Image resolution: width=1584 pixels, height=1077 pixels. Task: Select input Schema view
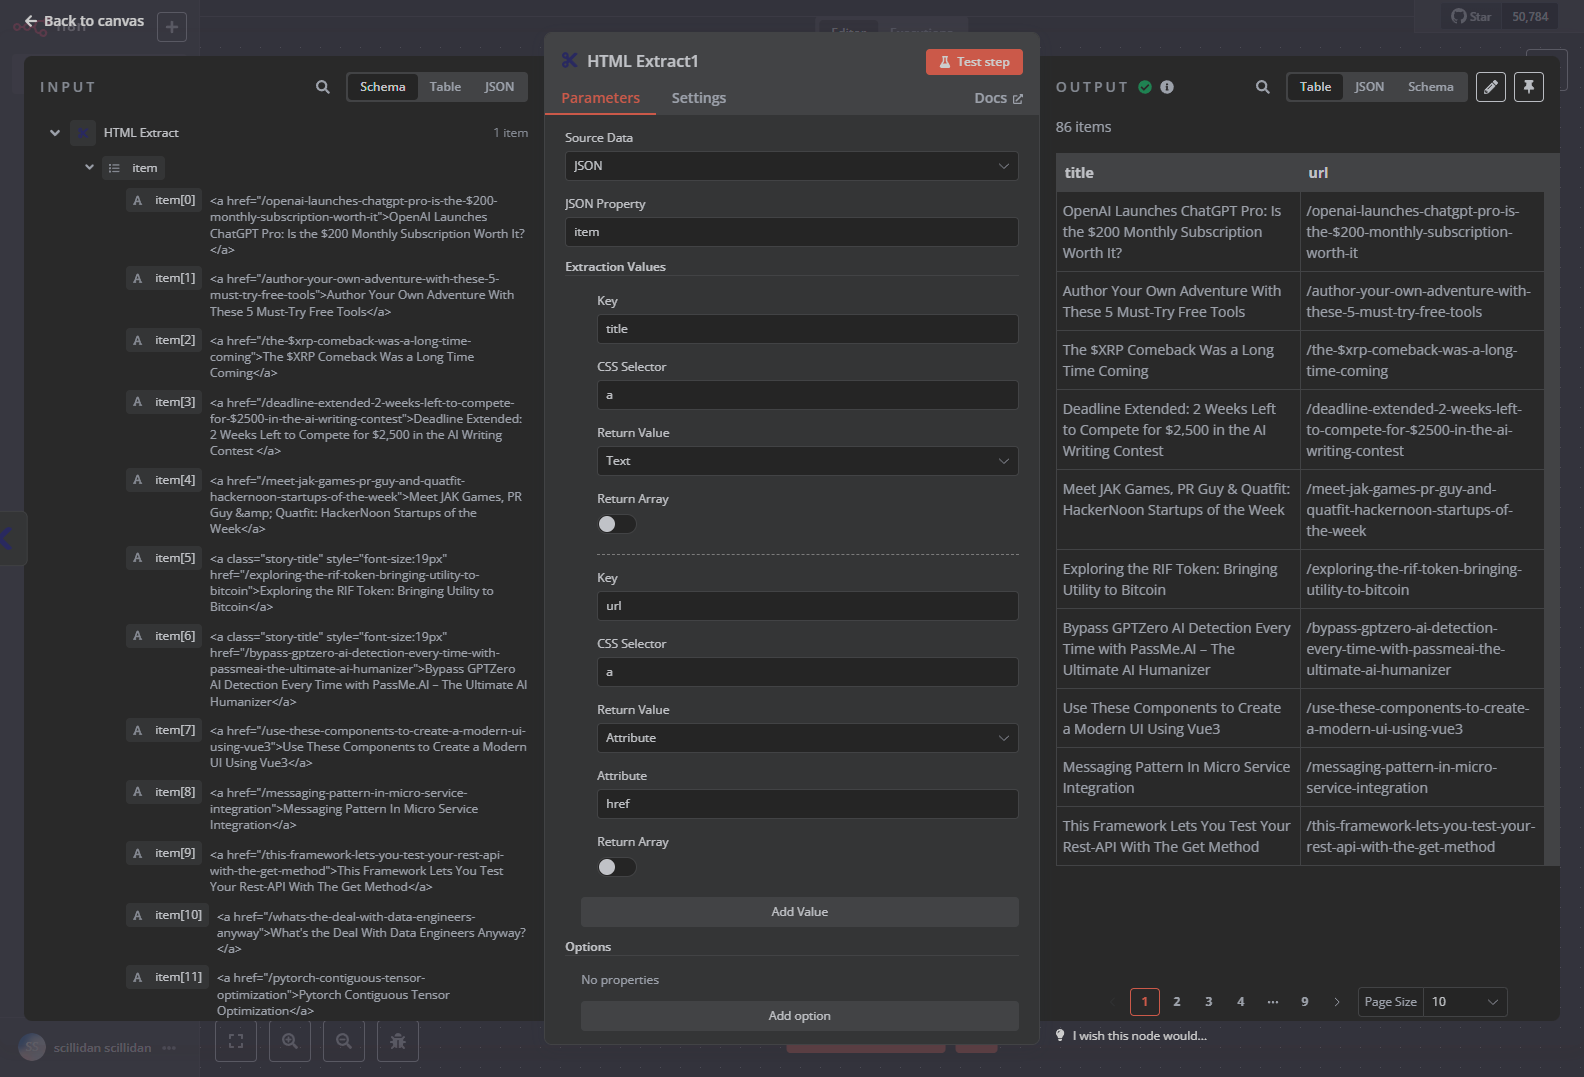(383, 87)
